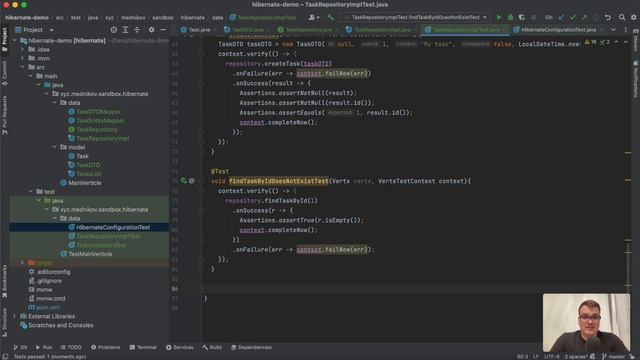
Task: Select TestMainVerticle in project tree
Action: point(90,254)
